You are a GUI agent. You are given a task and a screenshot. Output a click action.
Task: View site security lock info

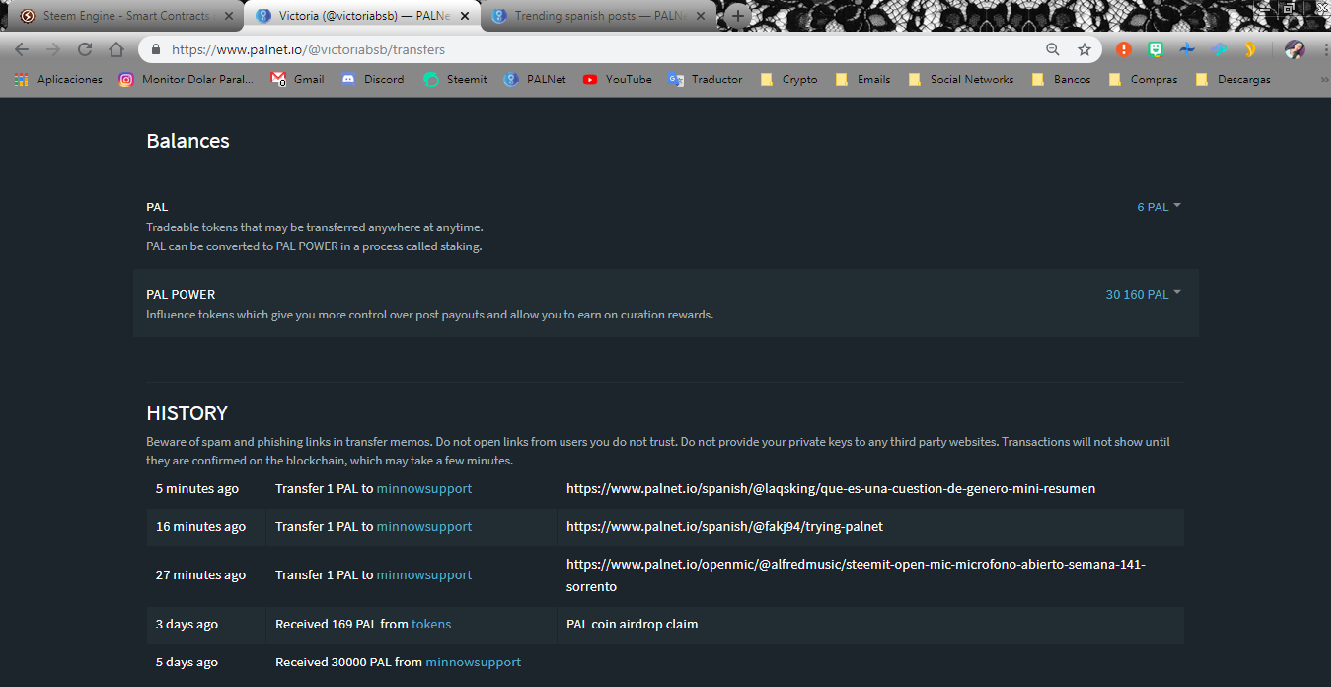pyautogui.click(x=156, y=49)
